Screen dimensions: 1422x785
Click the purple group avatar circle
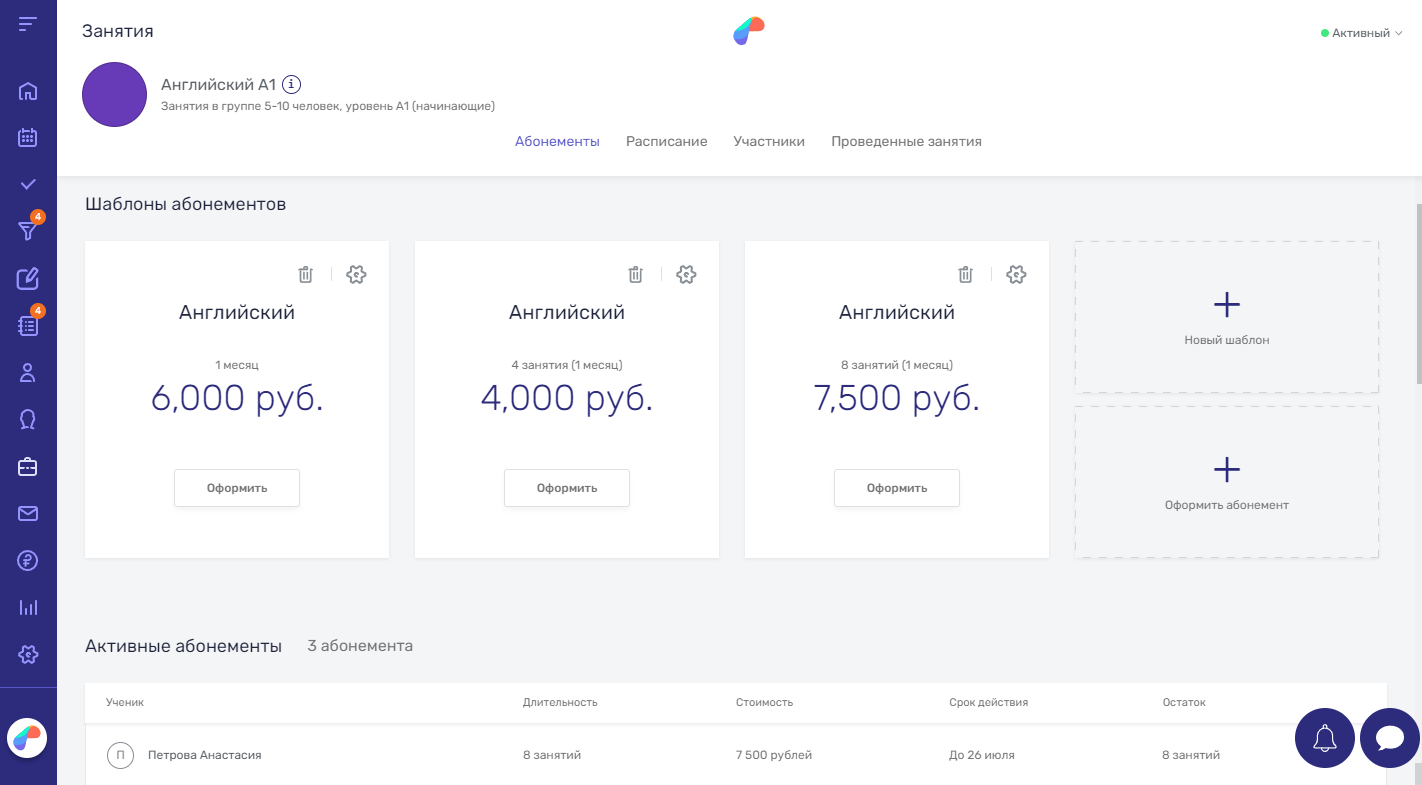pyautogui.click(x=115, y=95)
